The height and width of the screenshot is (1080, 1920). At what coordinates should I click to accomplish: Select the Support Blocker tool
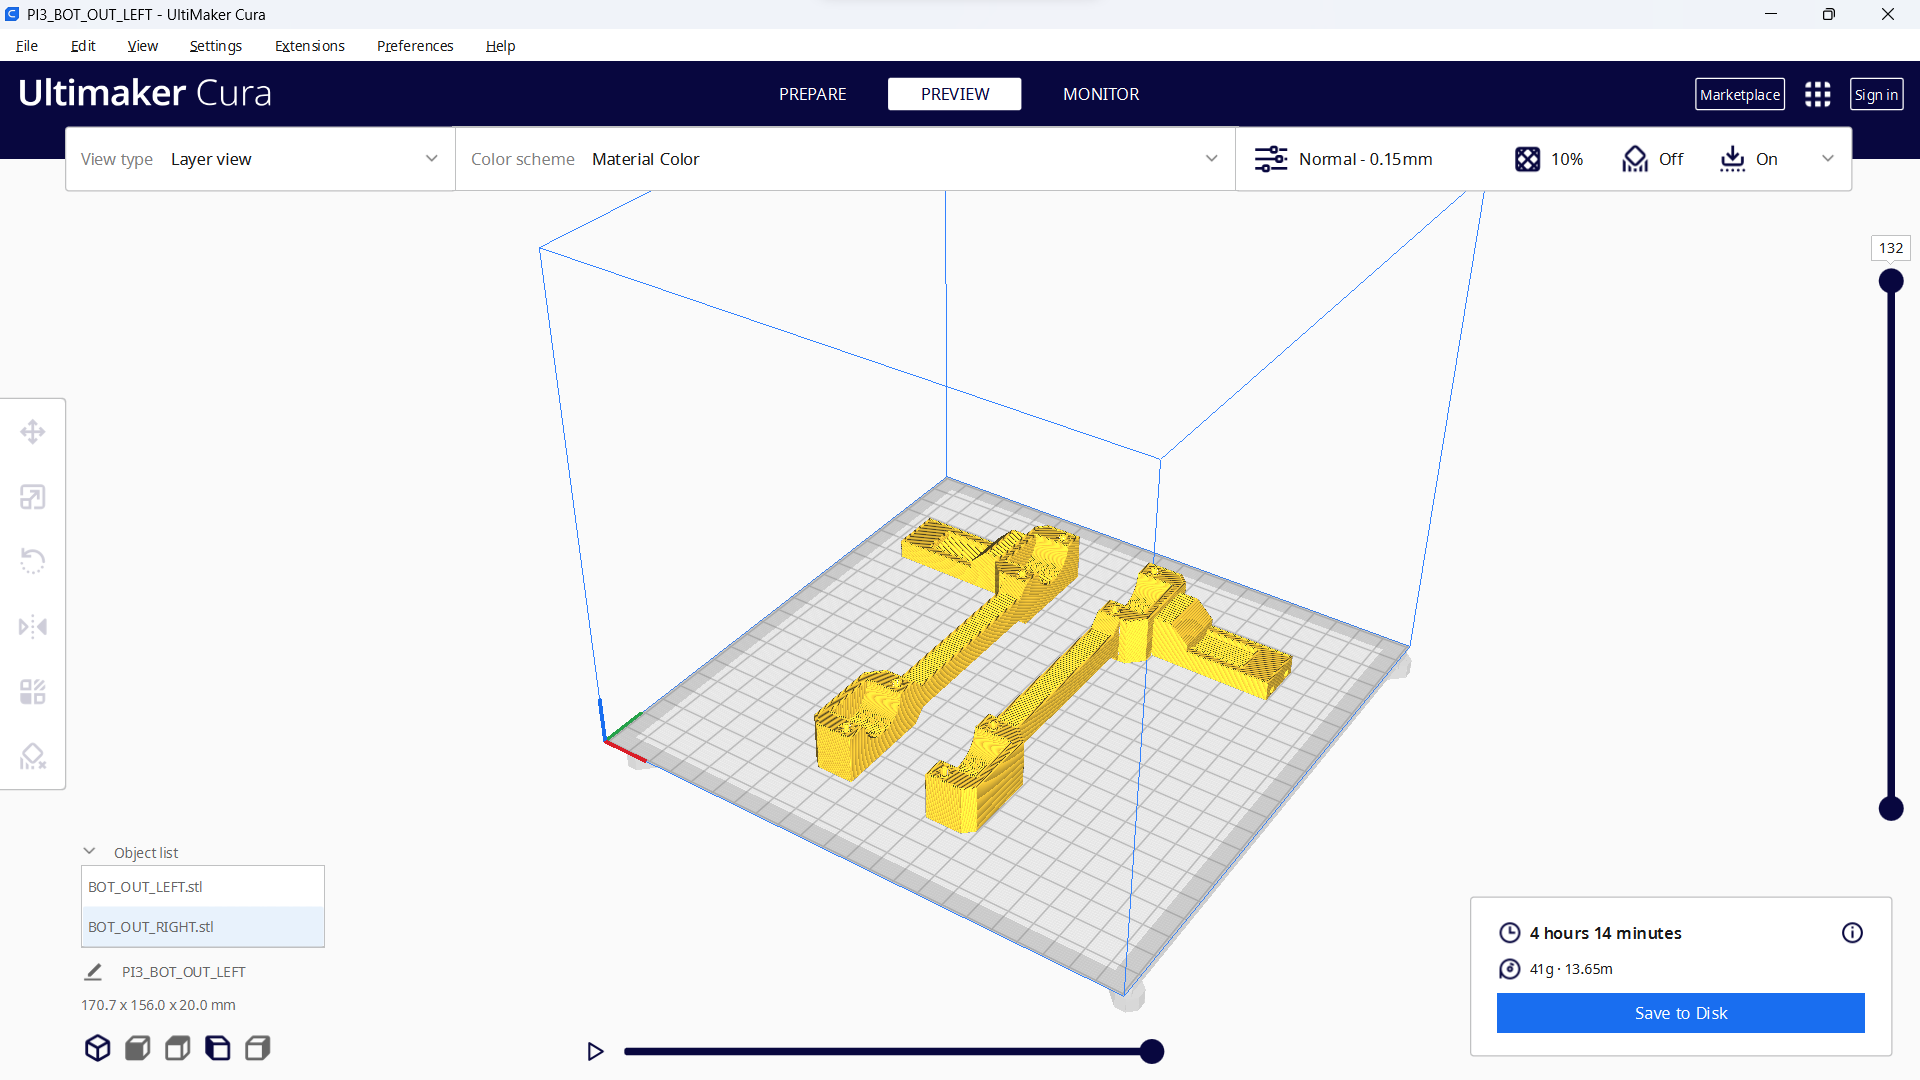click(33, 757)
